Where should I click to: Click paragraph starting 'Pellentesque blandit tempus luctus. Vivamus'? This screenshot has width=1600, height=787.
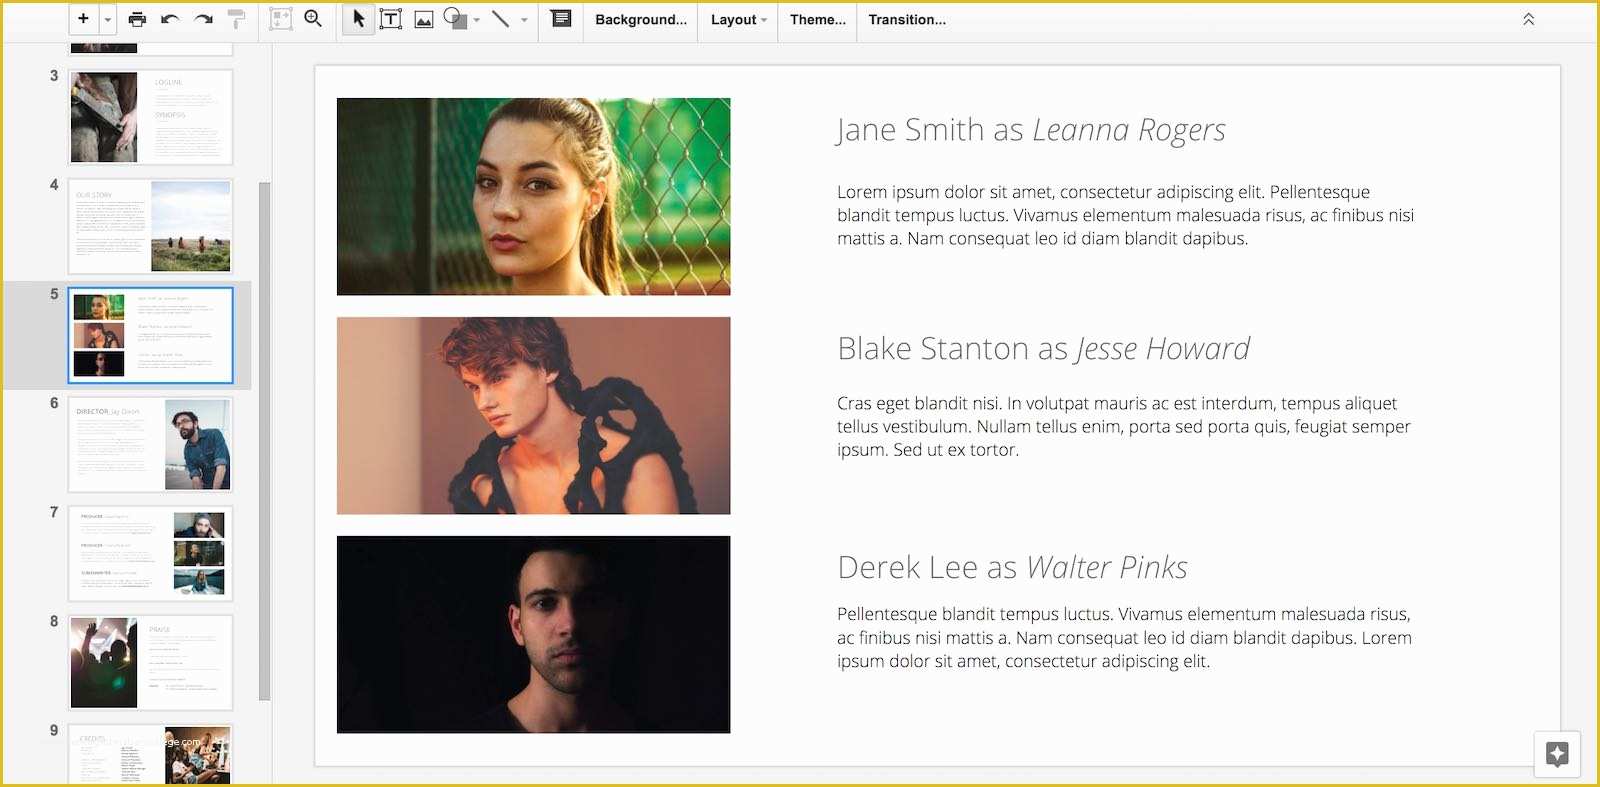point(1124,637)
